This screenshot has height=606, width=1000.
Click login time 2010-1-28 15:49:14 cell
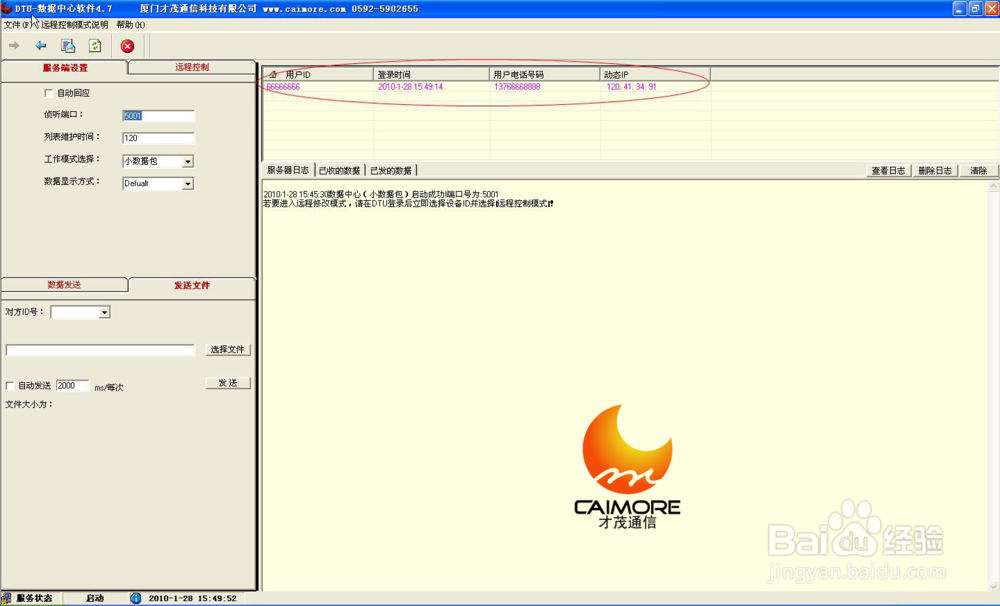[x=410, y=87]
